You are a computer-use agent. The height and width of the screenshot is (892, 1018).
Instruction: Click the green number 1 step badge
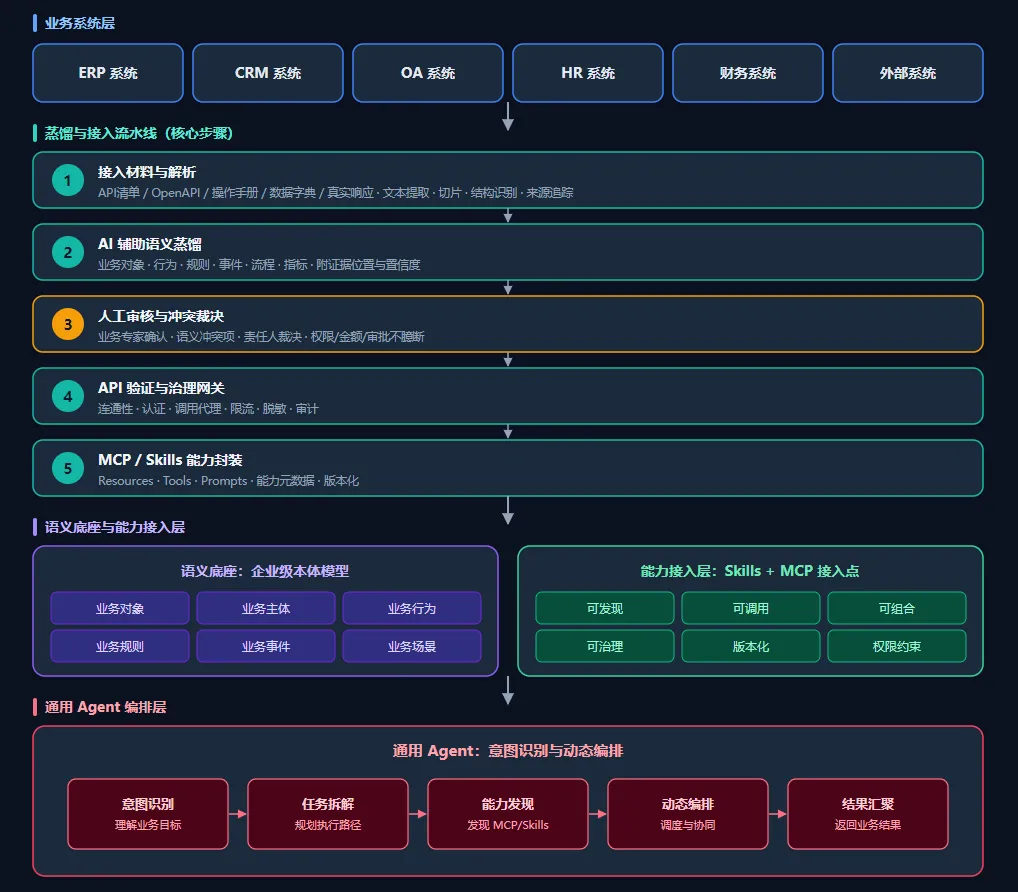click(x=68, y=180)
